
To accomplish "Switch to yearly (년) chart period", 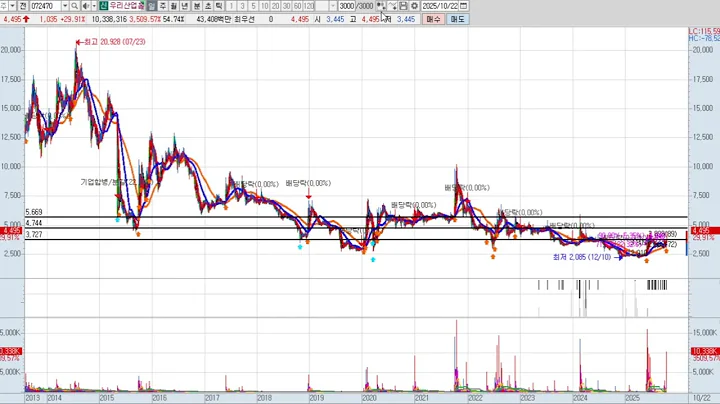I will tap(185, 6).
